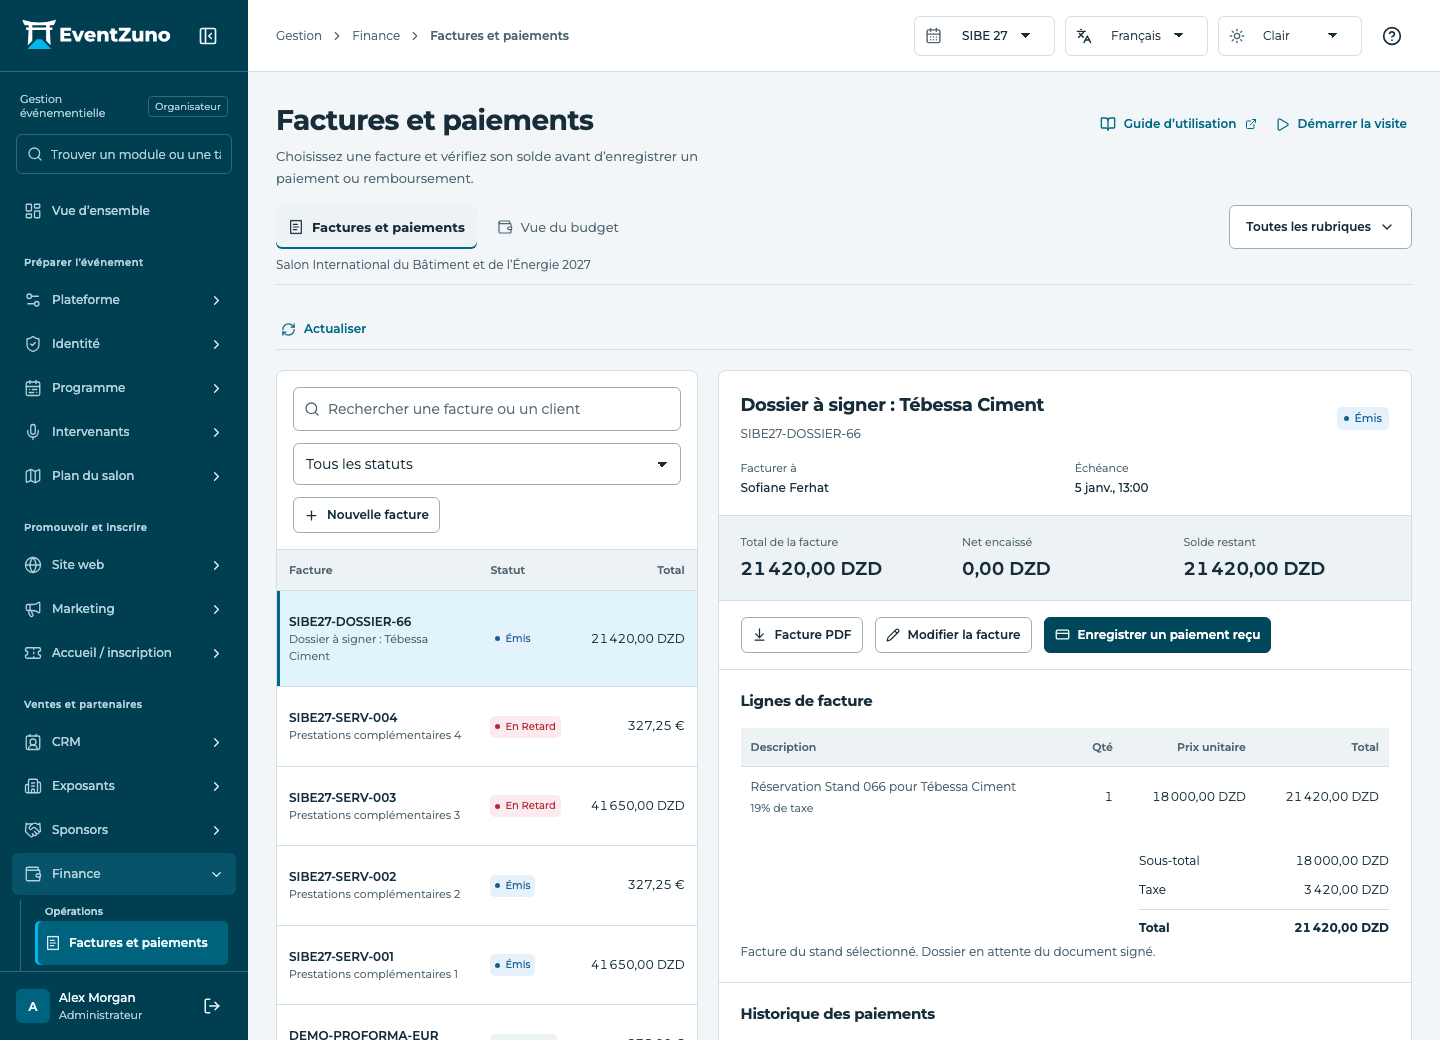Screen dimensions: 1440x1040
Task: Click the Marketing megaphone icon
Action: coord(33,609)
